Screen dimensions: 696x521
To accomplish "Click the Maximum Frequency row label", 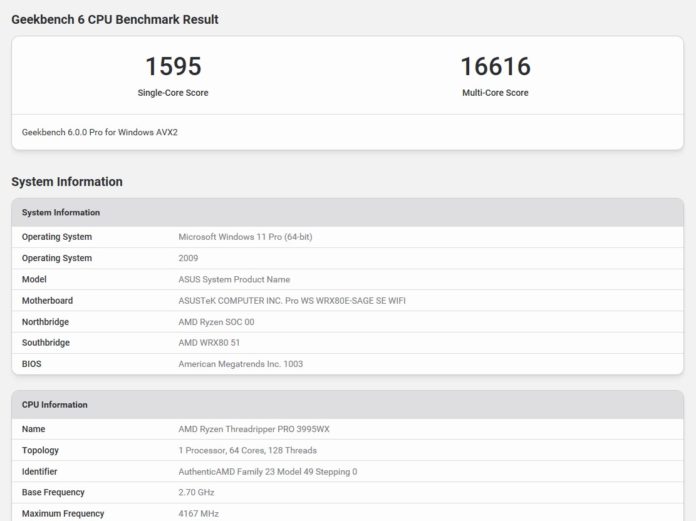I will (x=63, y=514).
